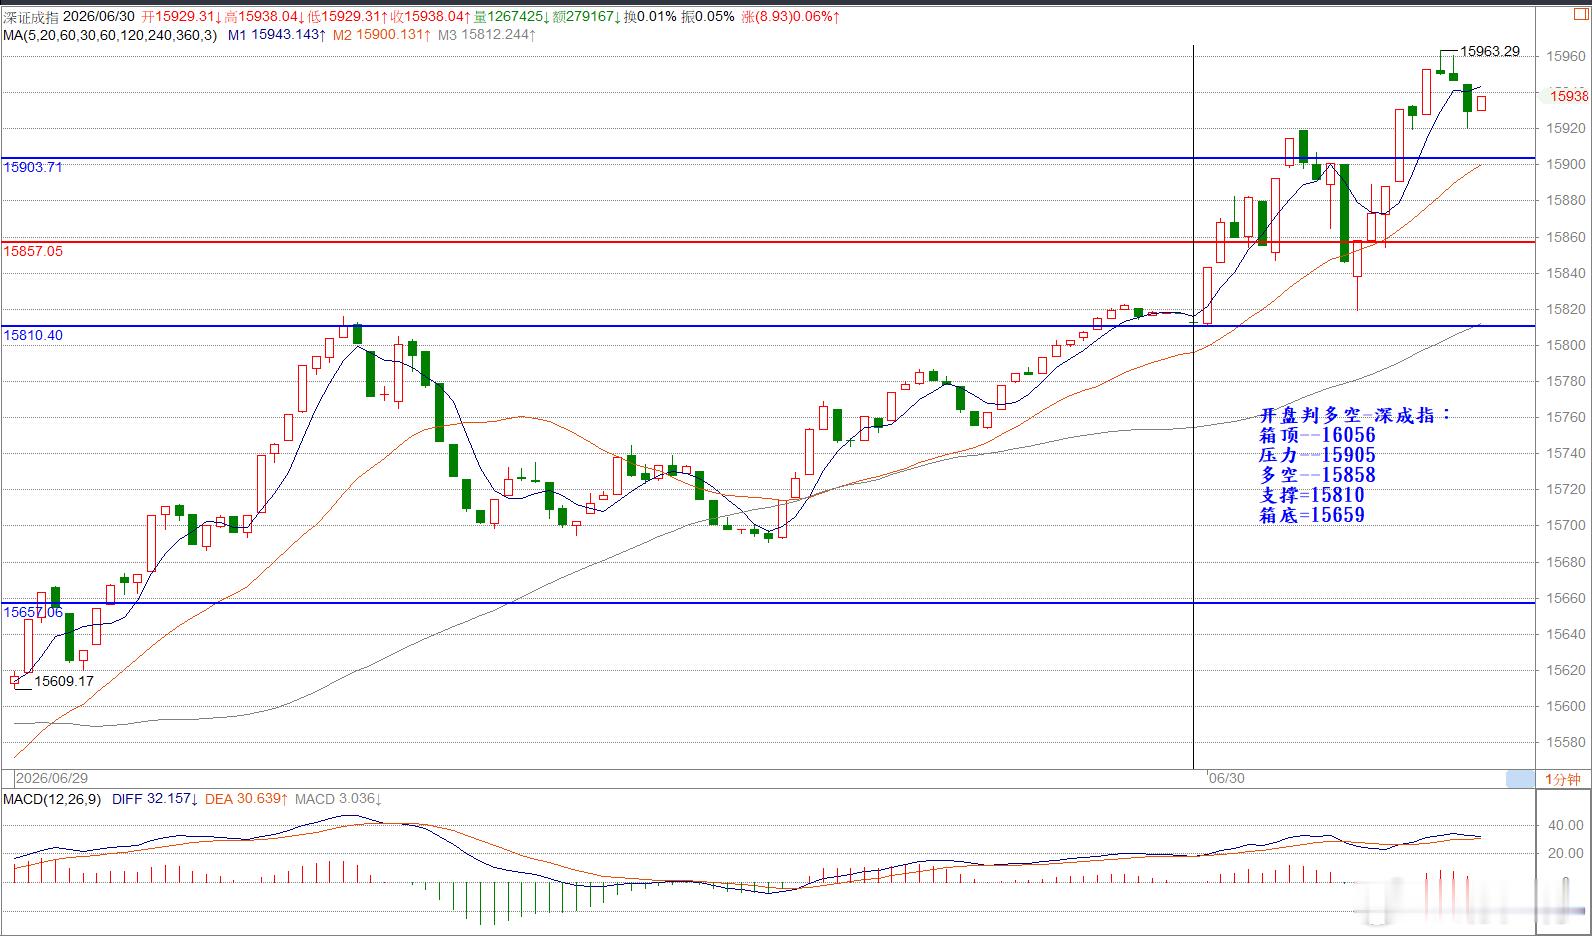1592x941 pixels.
Task: Select the 15810.40 blue line label
Action: pyautogui.click(x=33, y=335)
